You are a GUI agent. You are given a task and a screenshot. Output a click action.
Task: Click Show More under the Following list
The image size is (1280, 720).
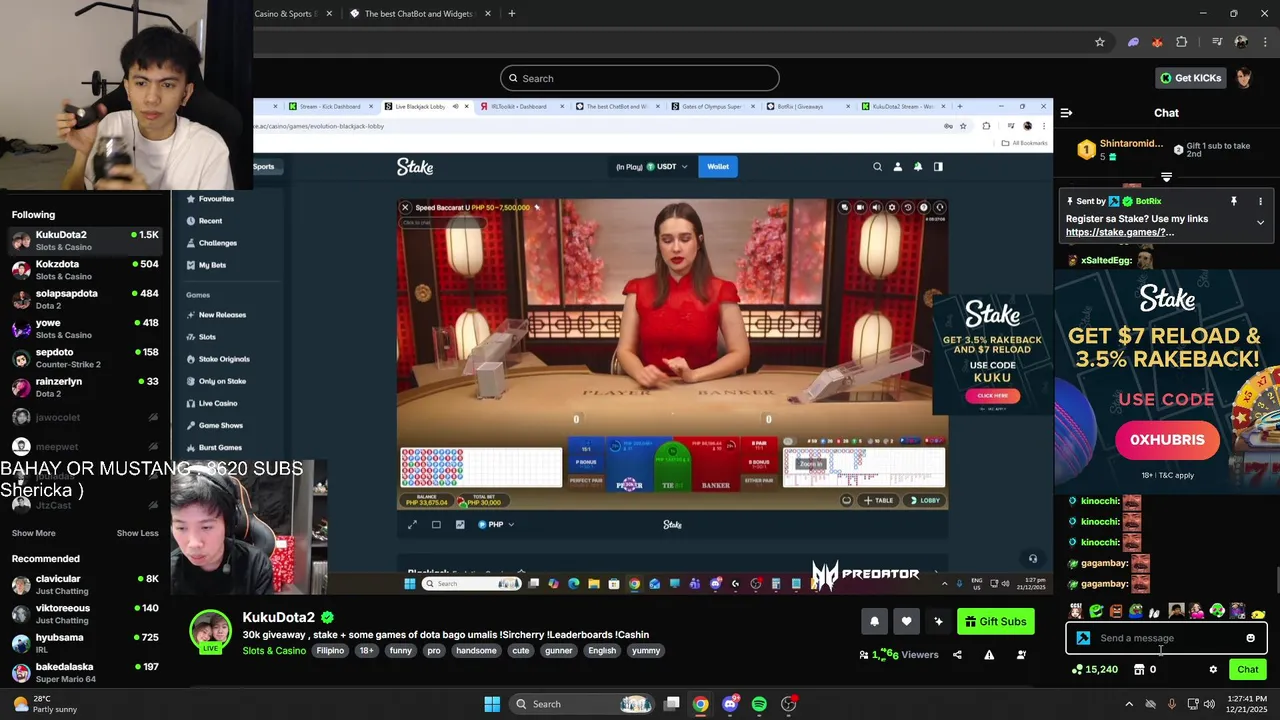tap(34, 533)
